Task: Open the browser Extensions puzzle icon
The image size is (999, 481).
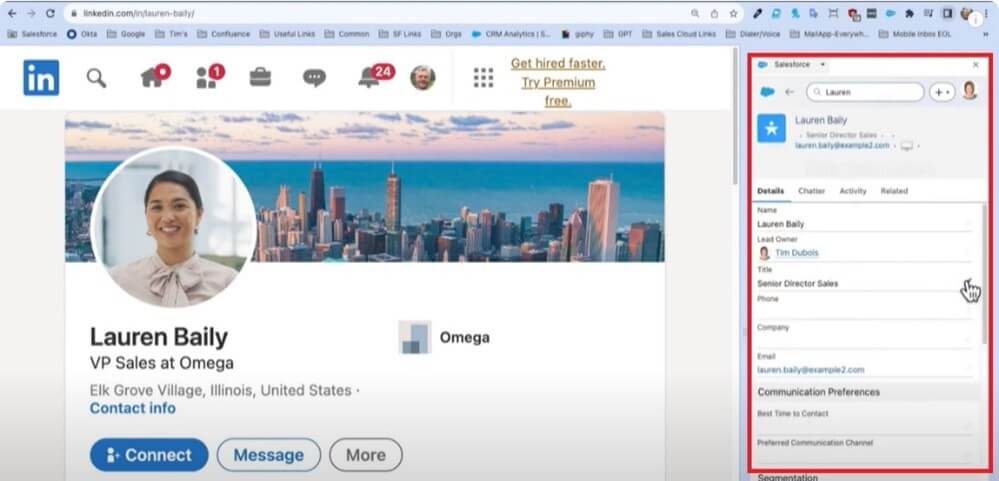Action: [x=909, y=13]
